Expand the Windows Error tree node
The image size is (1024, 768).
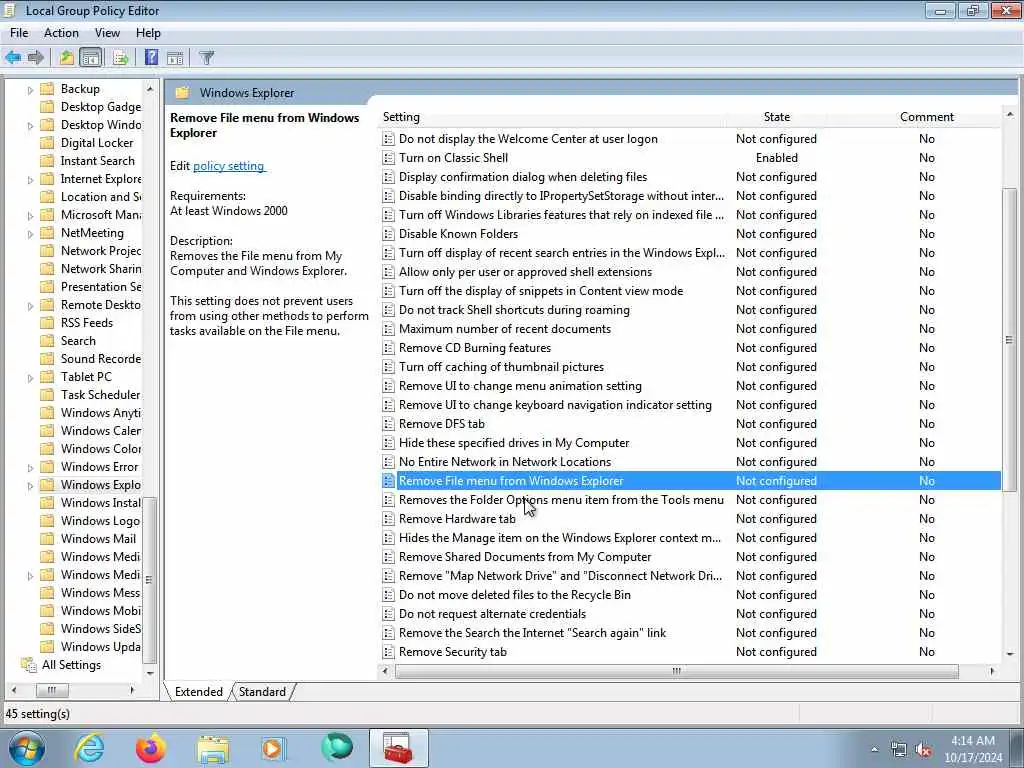tap(30, 468)
